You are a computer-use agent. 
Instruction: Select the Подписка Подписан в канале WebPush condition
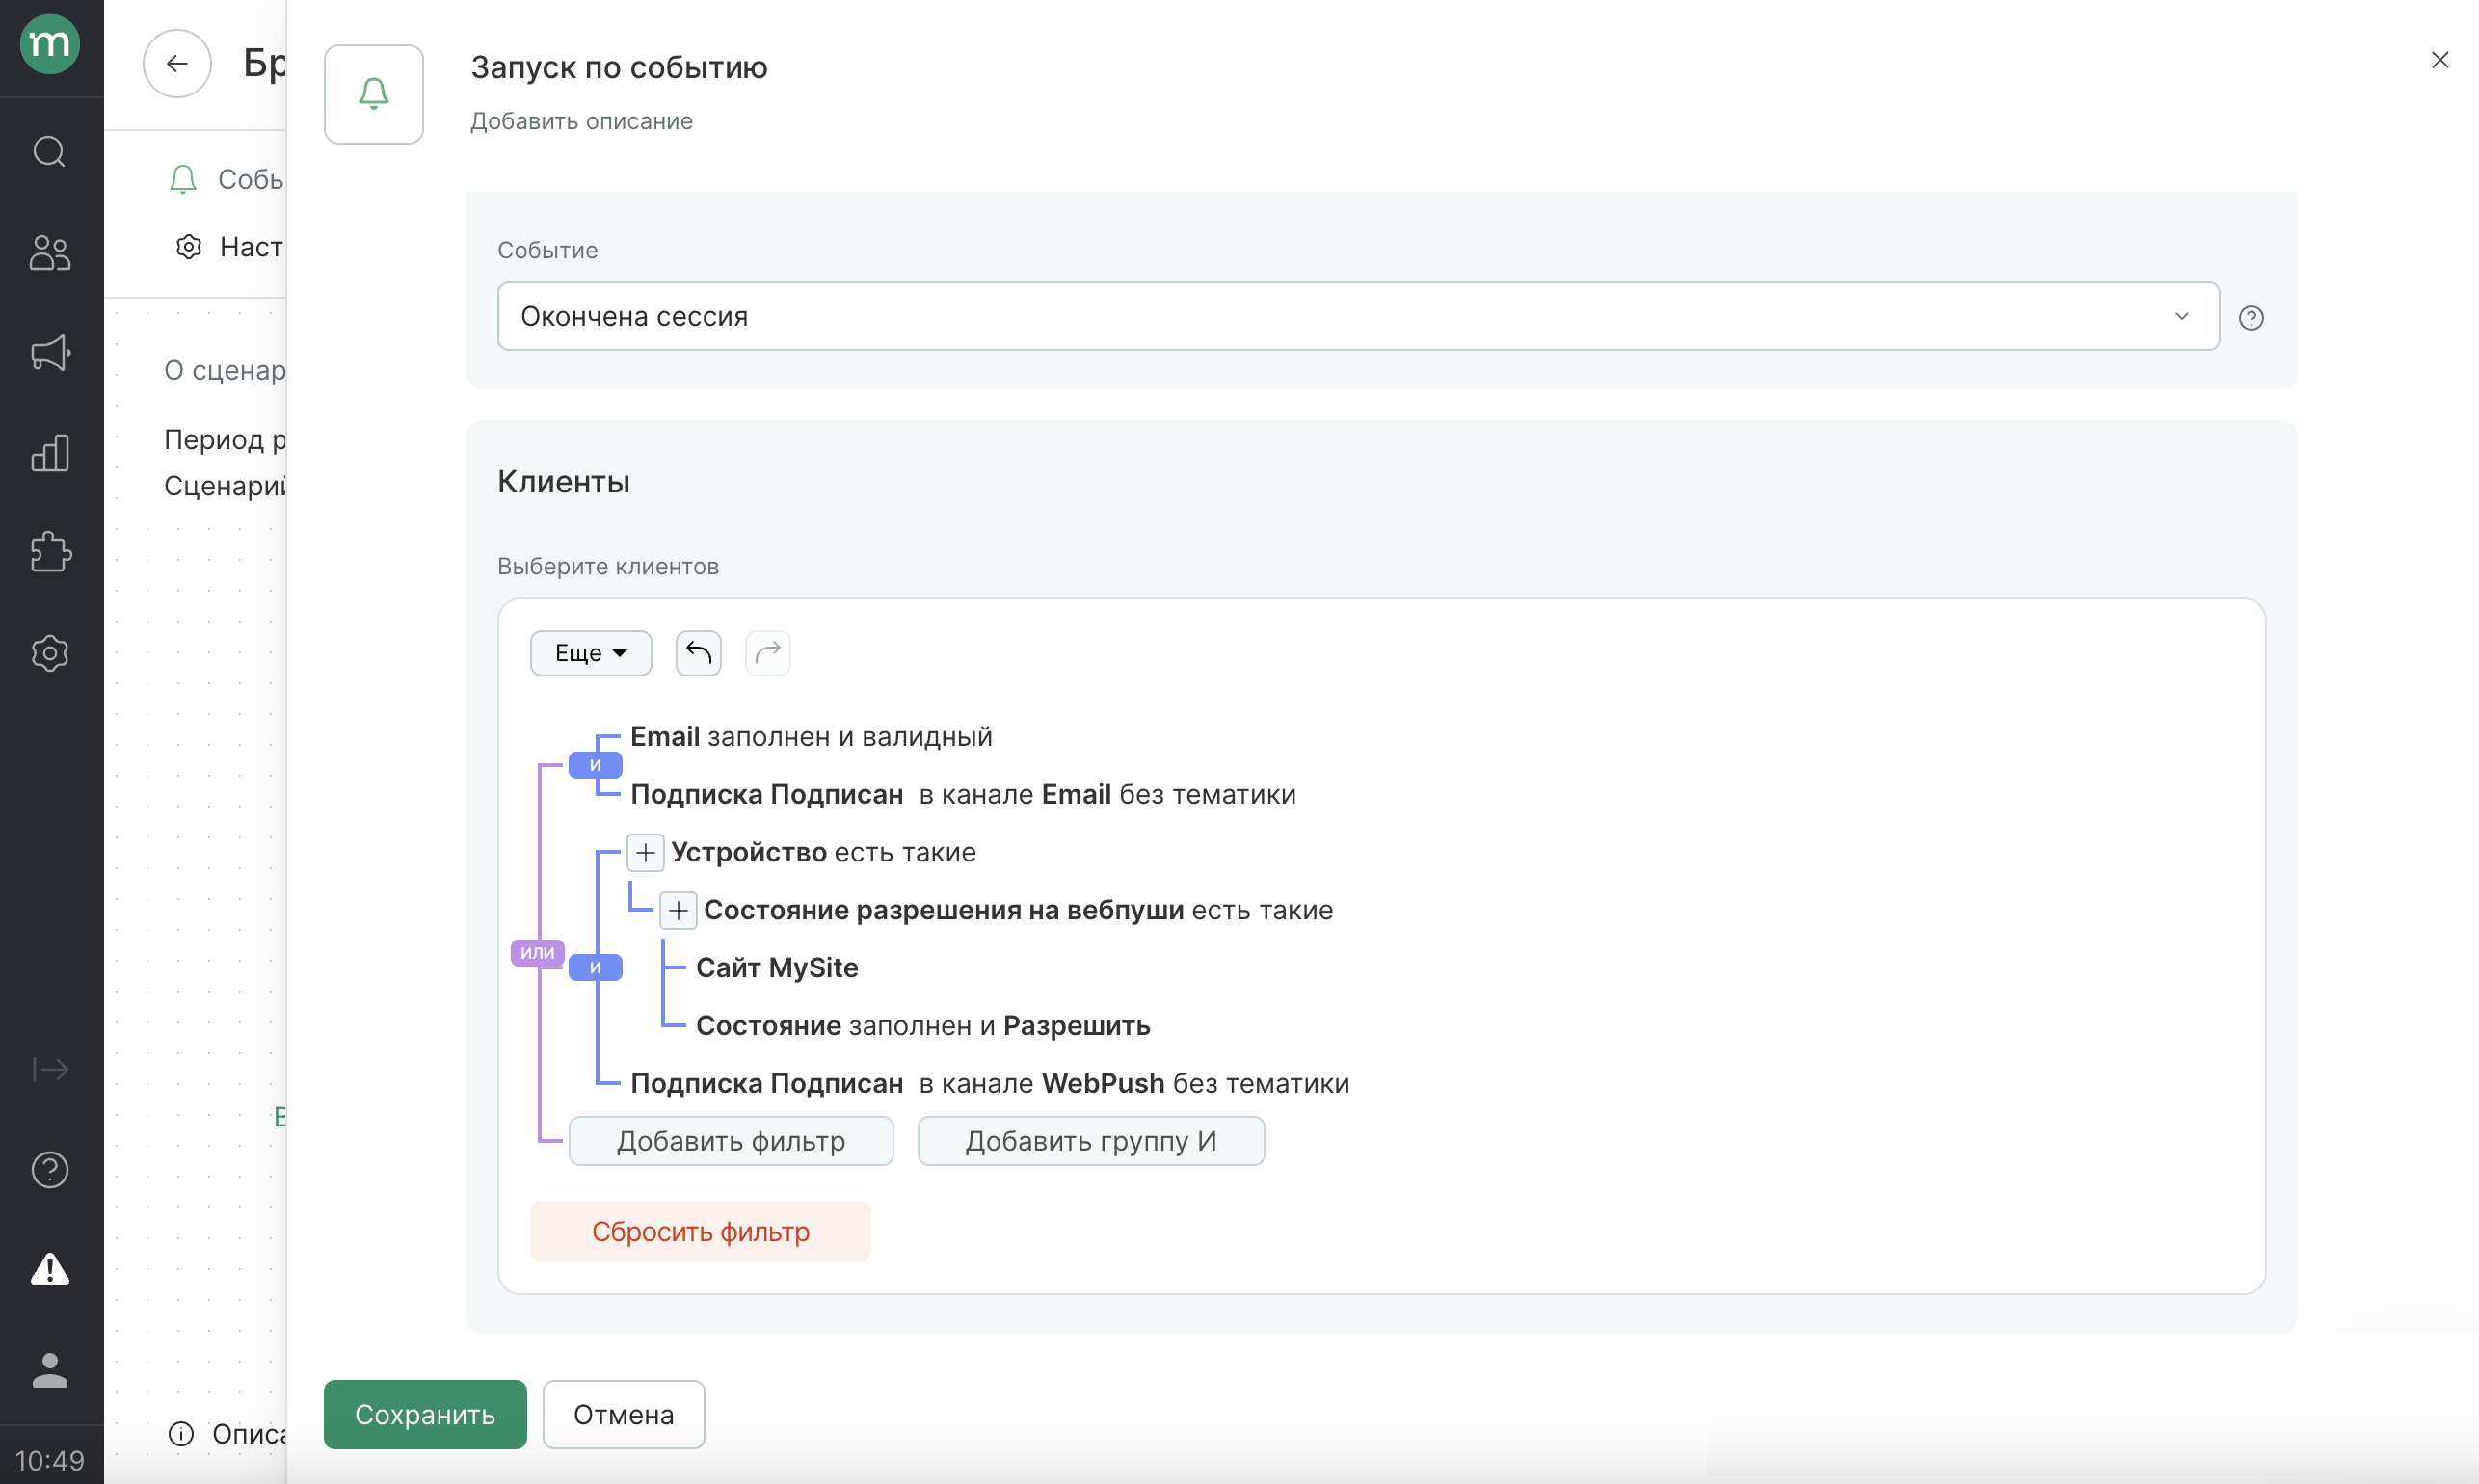(990, 1084)
